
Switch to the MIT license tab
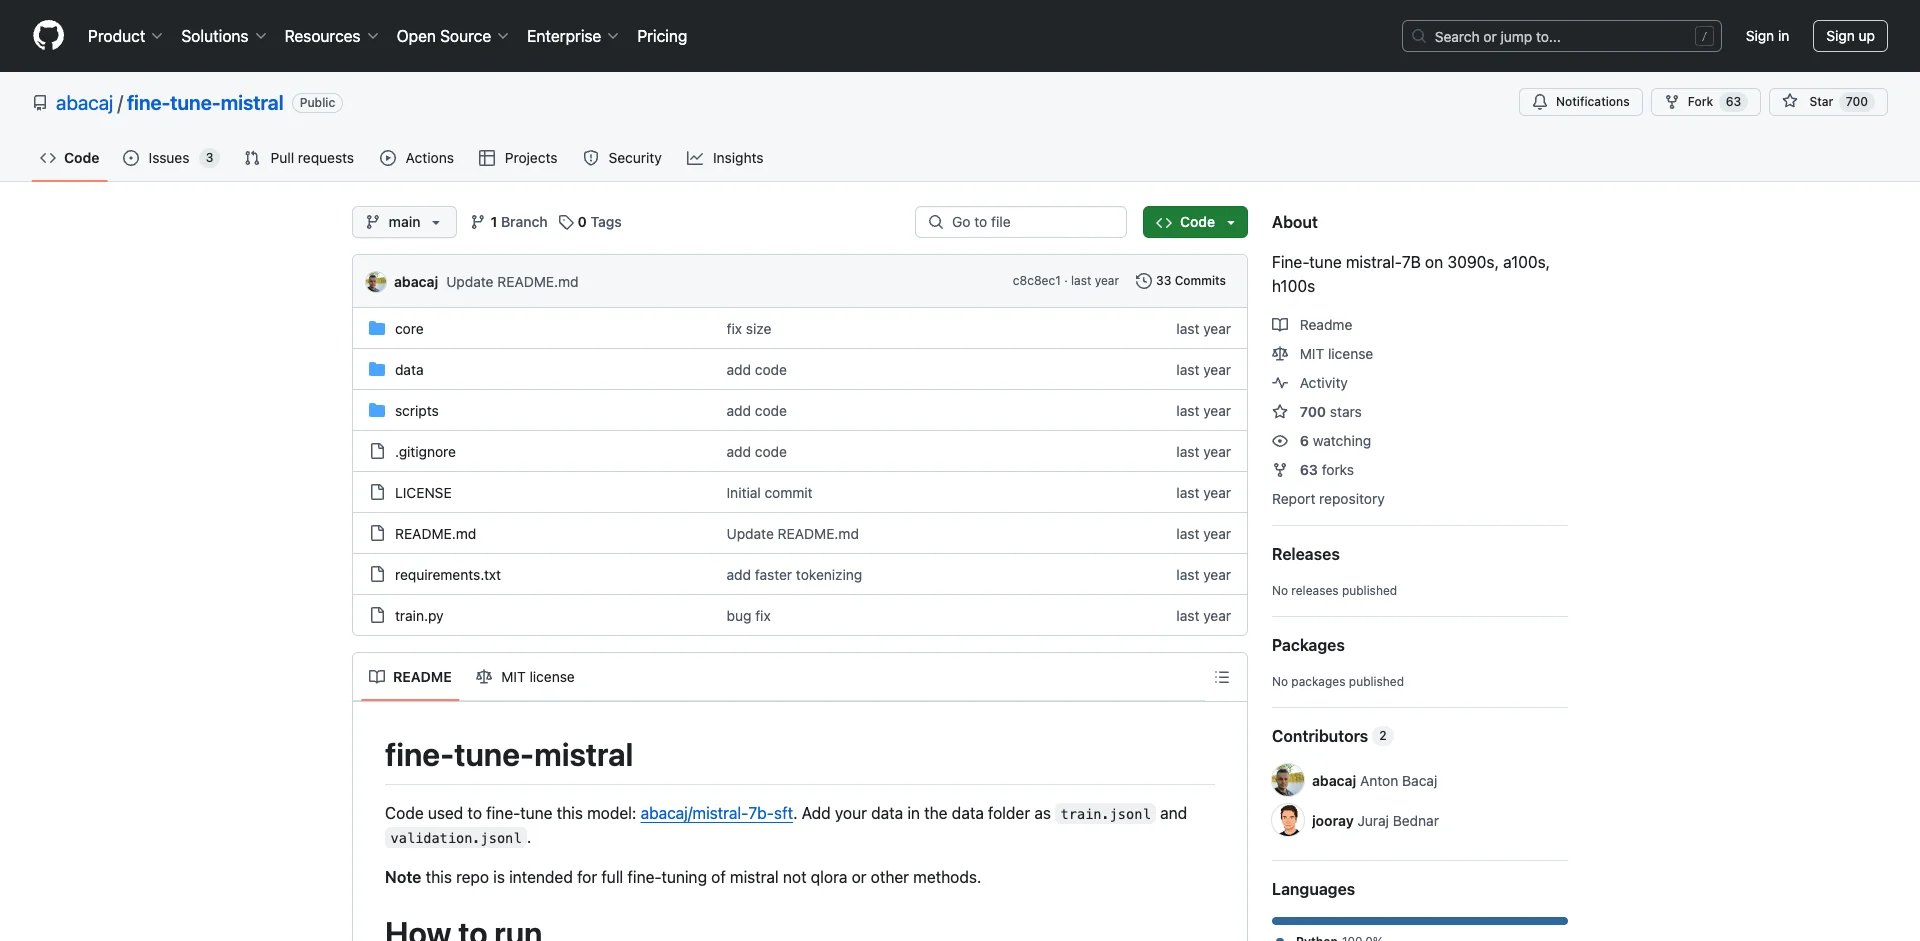coord(526,677)
